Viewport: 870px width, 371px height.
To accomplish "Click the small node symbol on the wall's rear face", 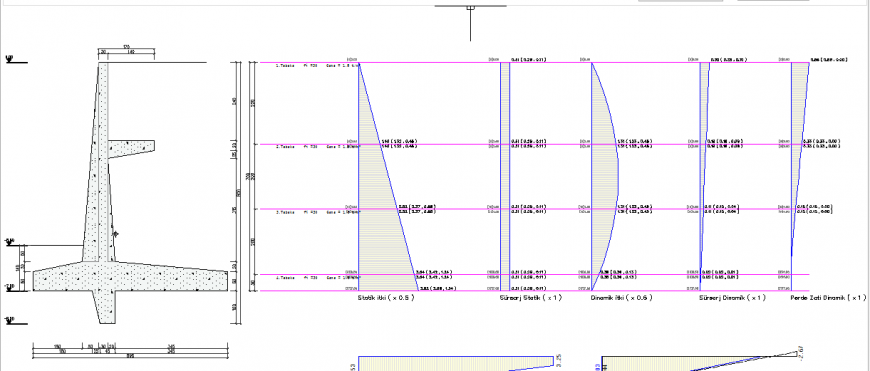I will [115, 234].
